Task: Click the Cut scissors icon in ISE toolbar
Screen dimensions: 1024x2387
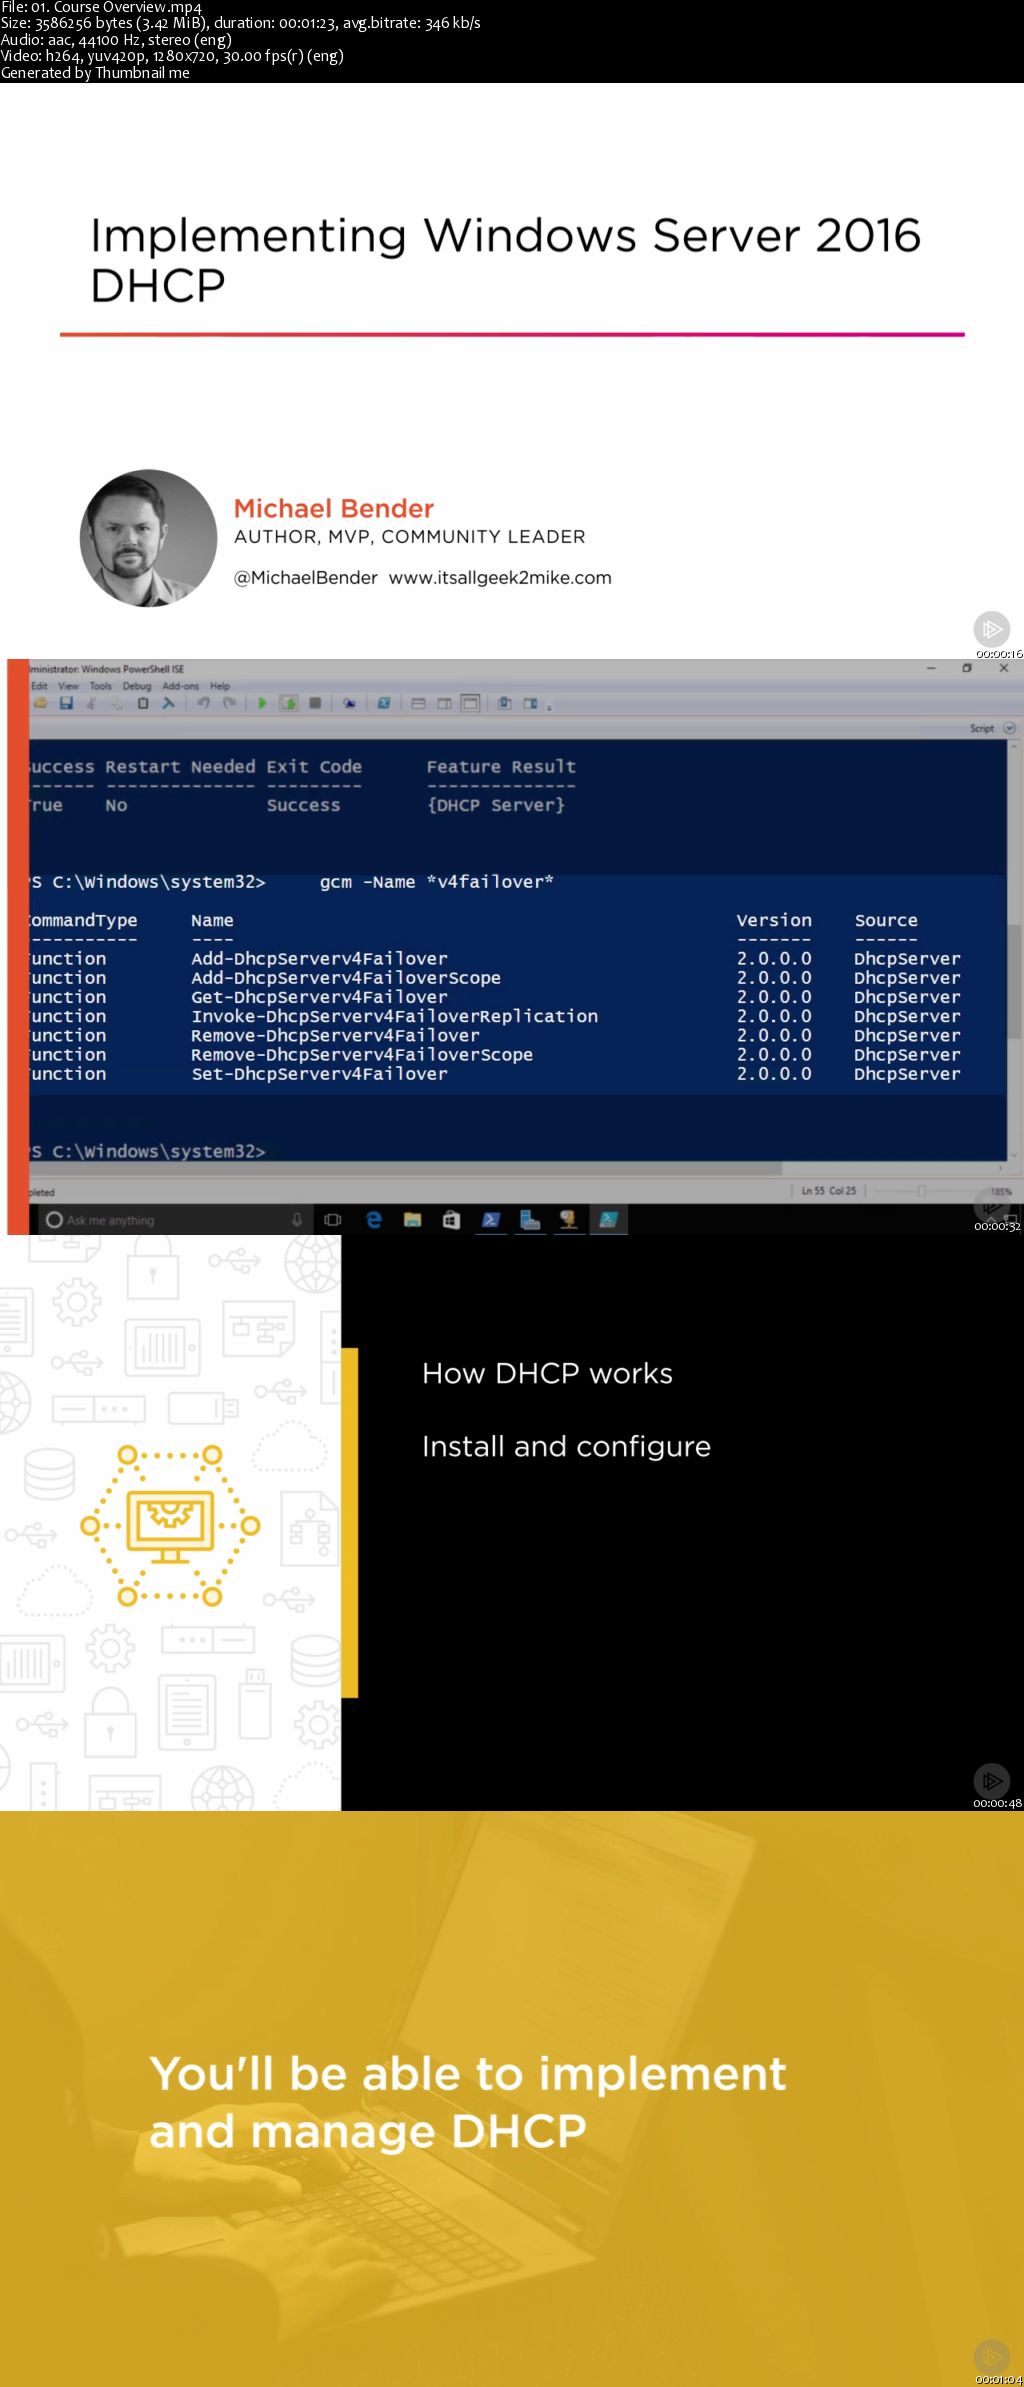Action: (x=91, y=703)
